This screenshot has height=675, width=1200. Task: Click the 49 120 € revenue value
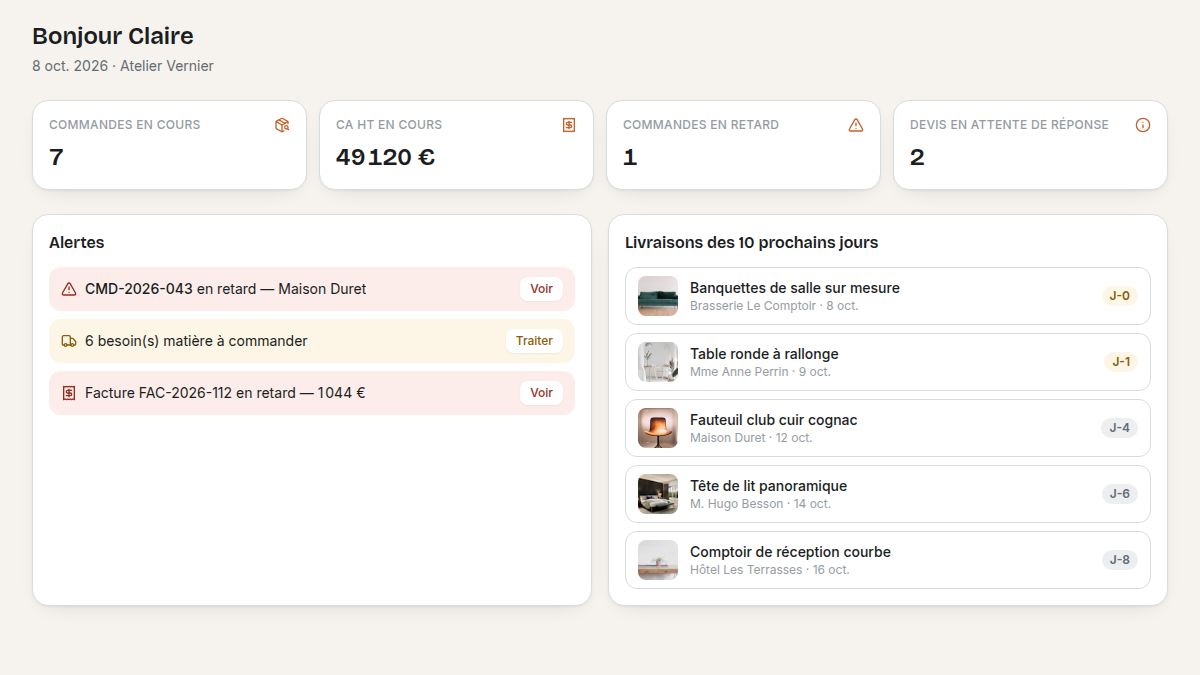click(x=385, y=157)
